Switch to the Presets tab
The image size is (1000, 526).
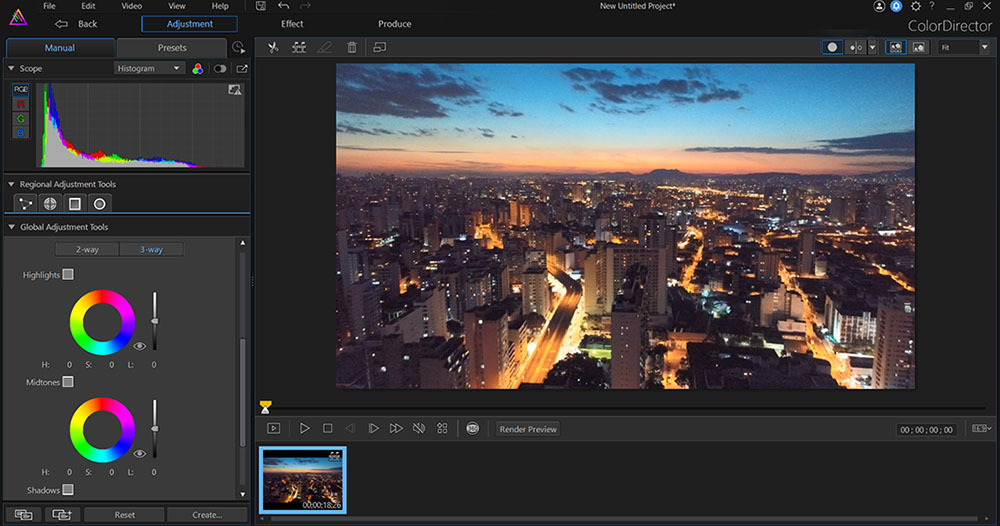click(172, 48)
